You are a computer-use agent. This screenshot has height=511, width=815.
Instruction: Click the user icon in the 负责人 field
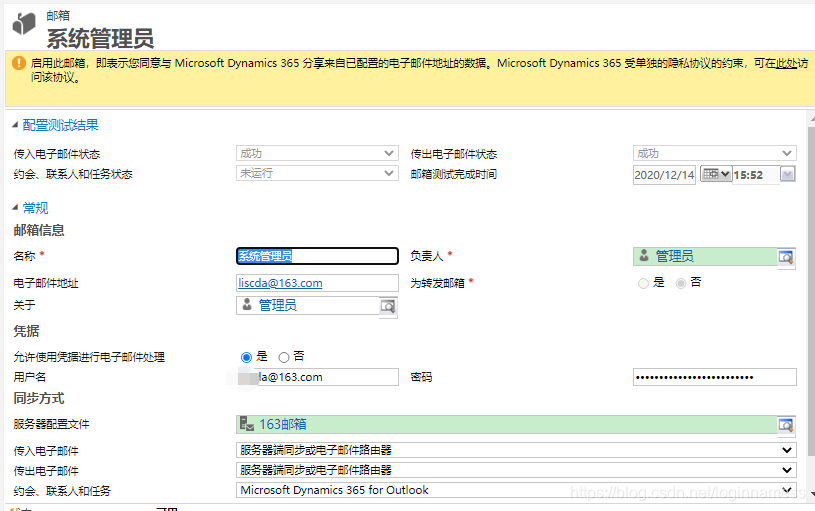pos(644,255)
